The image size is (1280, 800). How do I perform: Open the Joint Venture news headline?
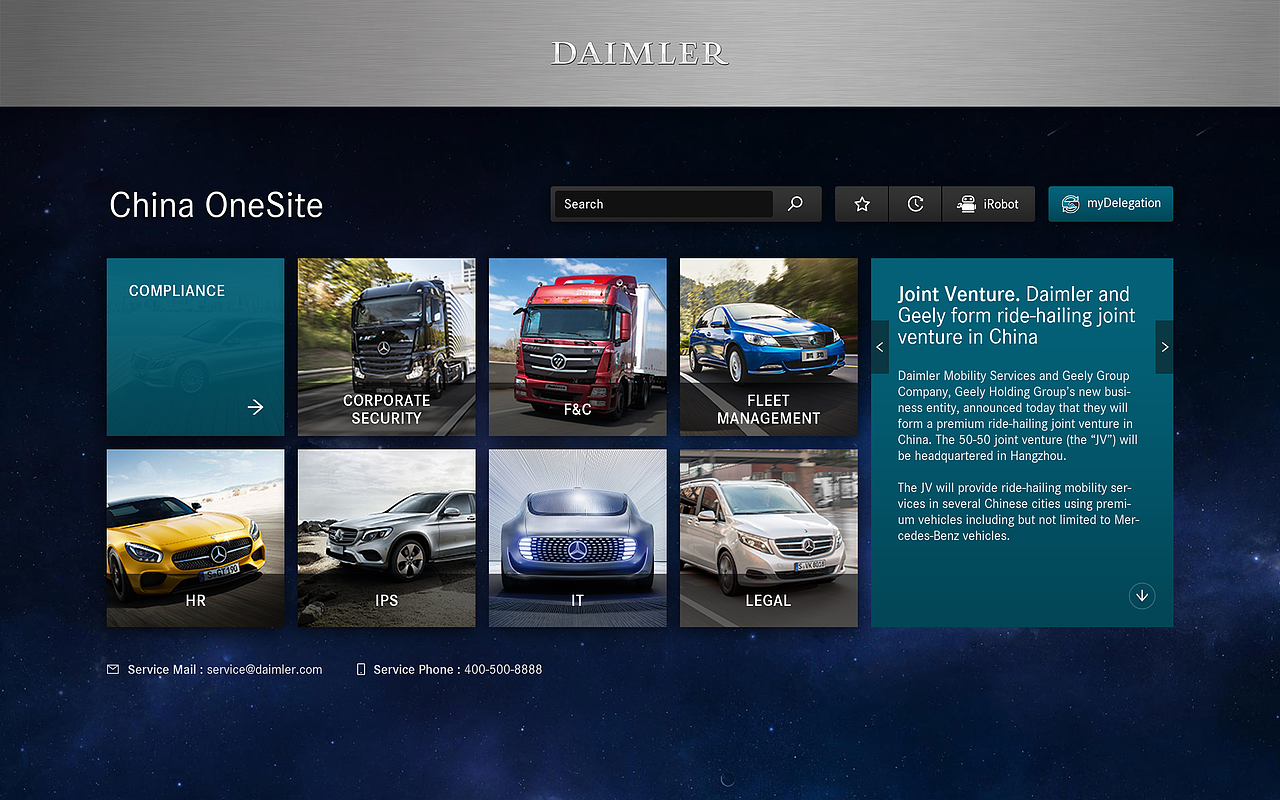1016,315
